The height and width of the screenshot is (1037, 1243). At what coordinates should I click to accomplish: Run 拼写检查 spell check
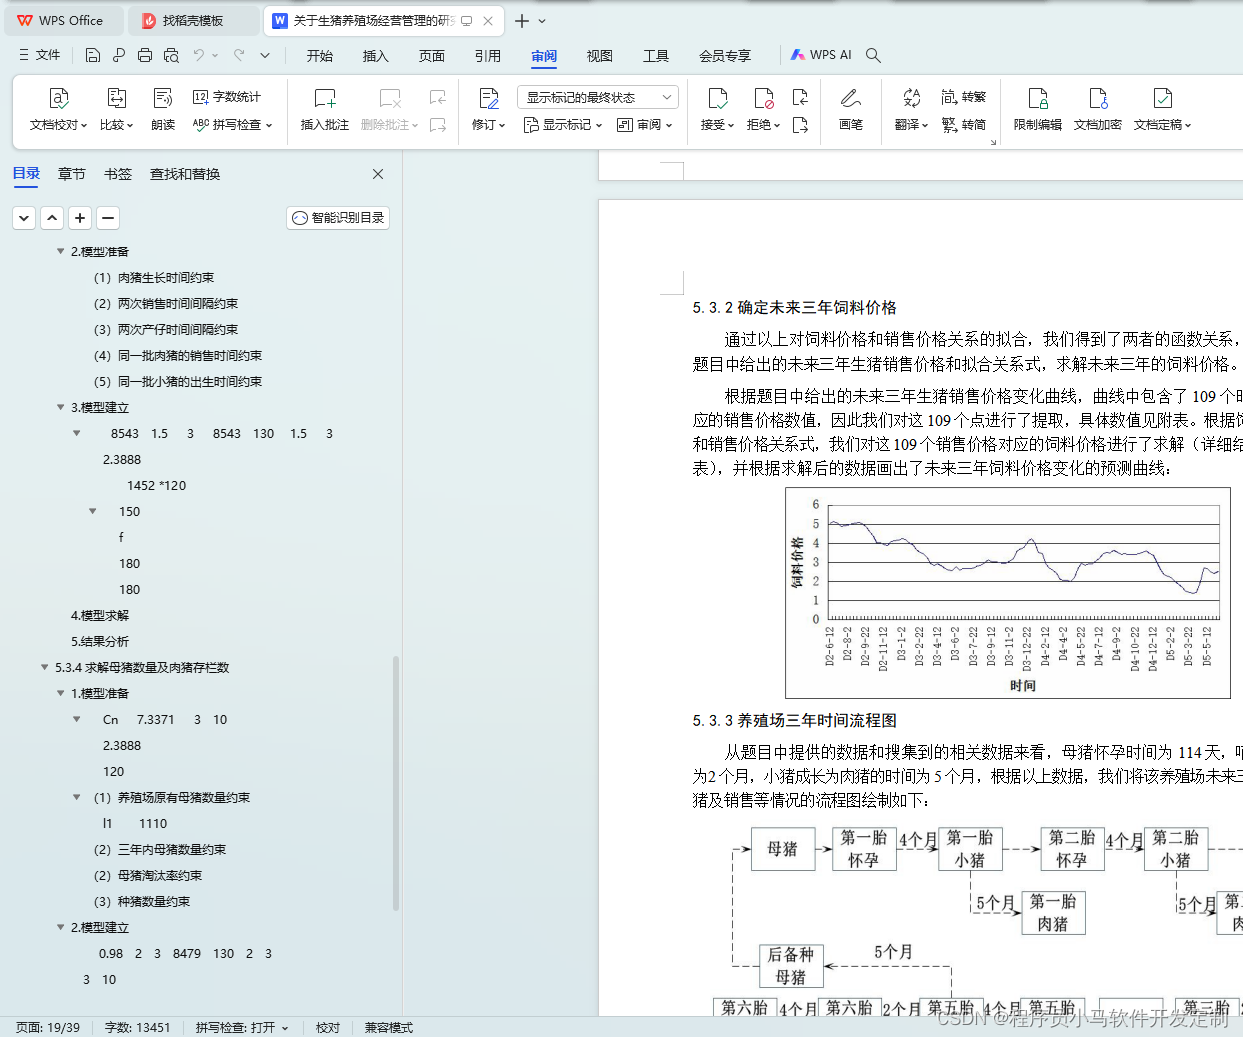[x=231, y=125]
